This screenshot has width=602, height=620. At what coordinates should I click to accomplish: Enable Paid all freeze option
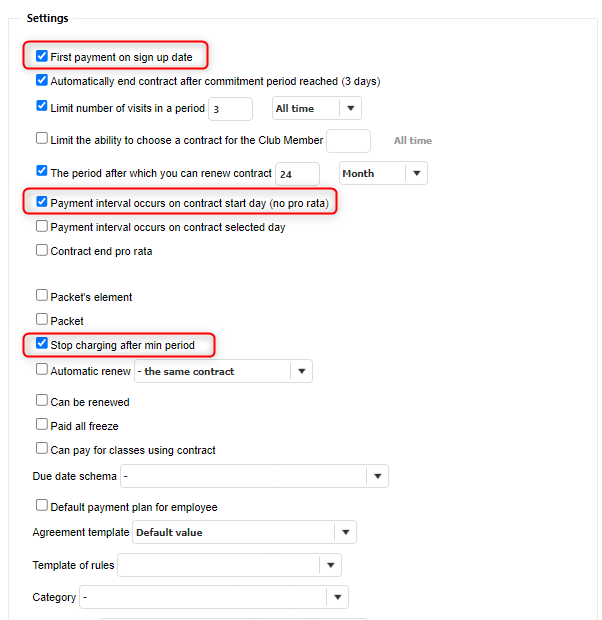(42, 425)
